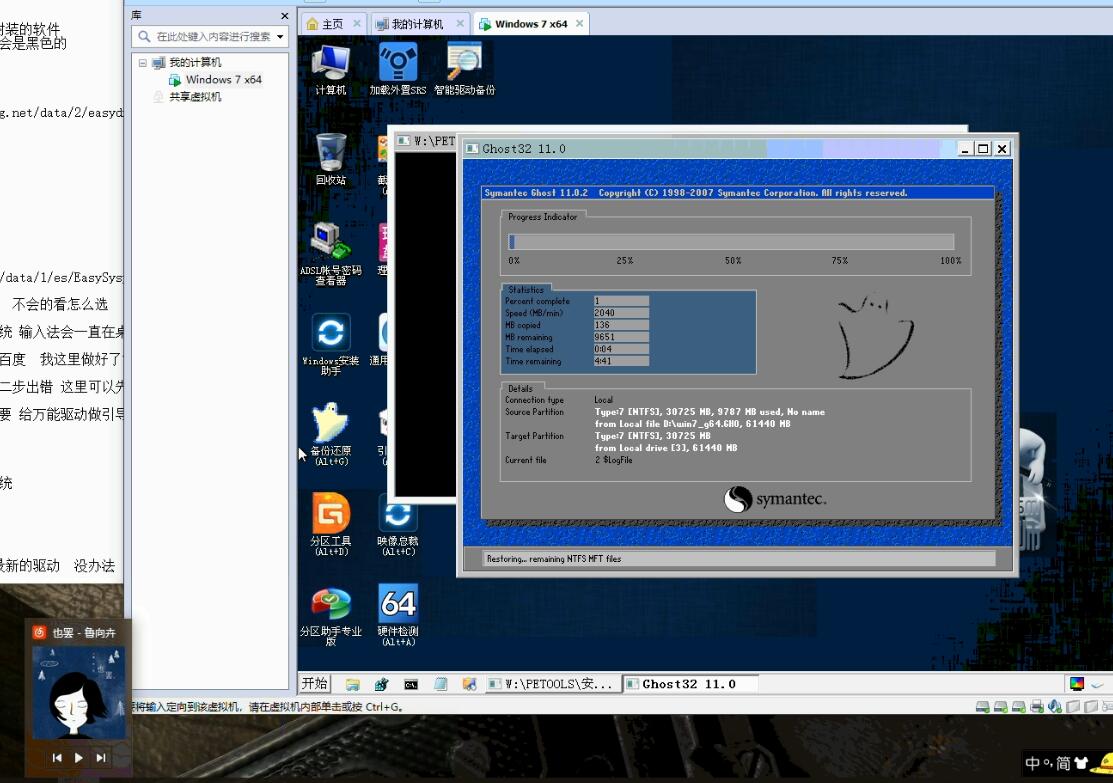Image resolution: width=1113 pixels, height=783 pixels.
Task: Open the library search dropdown arrow
Action: [x=280, y=37]
